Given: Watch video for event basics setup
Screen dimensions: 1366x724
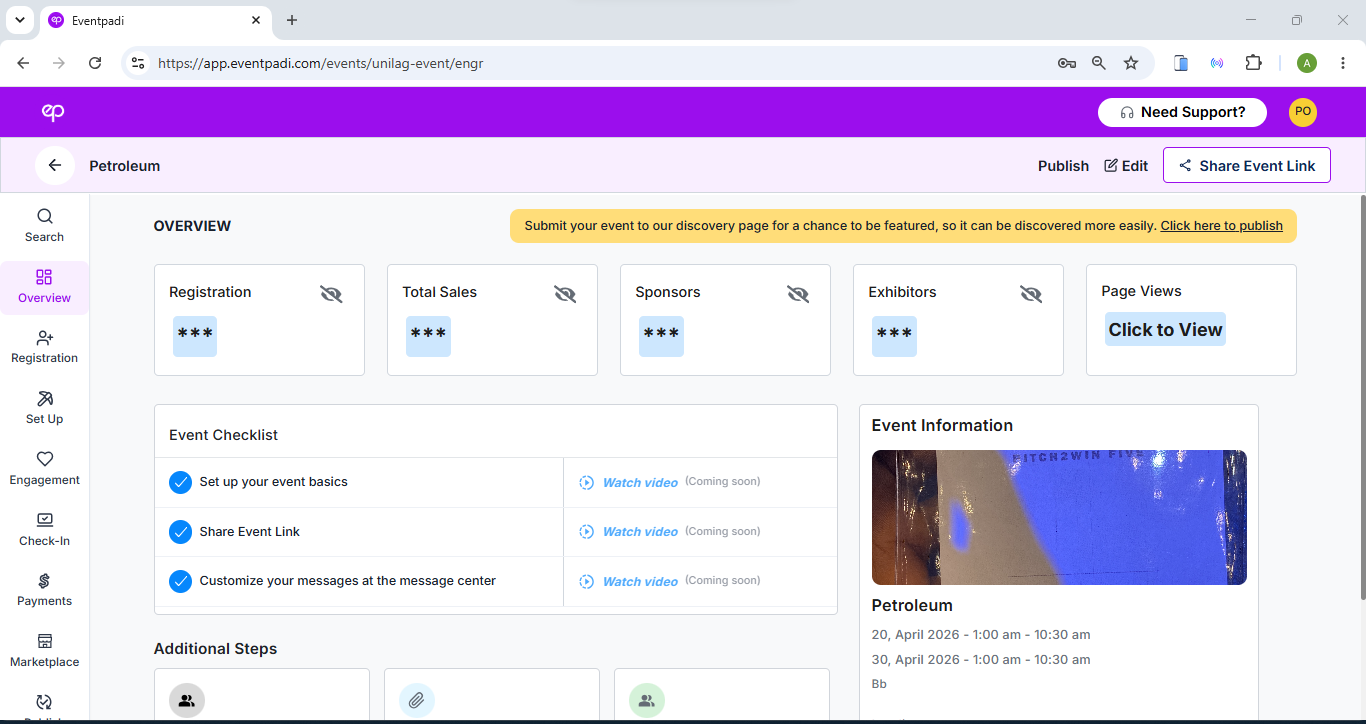Looking at the screenshot, I should pos(629,483).
